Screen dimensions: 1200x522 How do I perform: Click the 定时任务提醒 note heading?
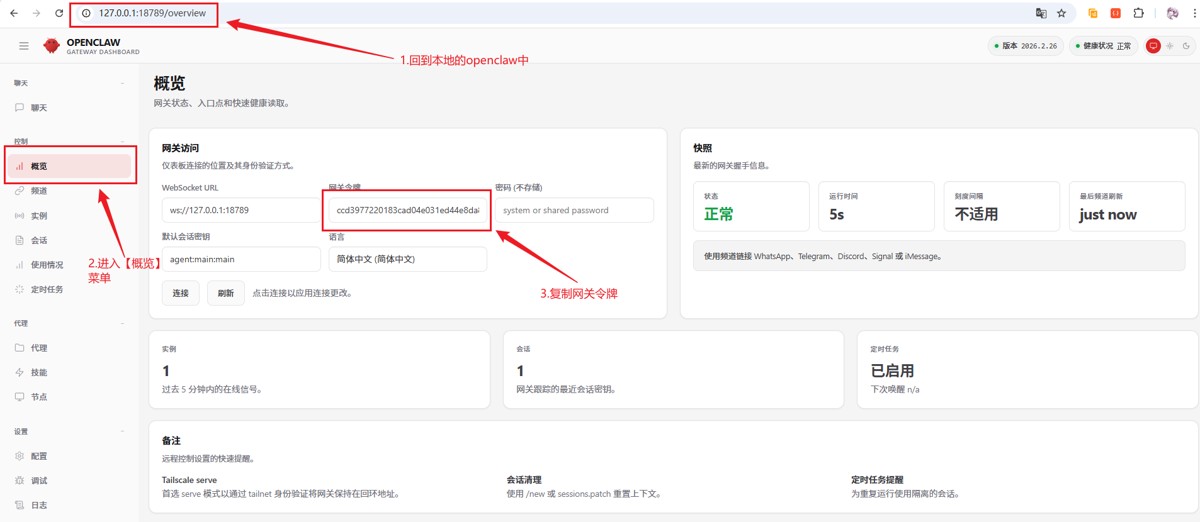pos(877,480)
